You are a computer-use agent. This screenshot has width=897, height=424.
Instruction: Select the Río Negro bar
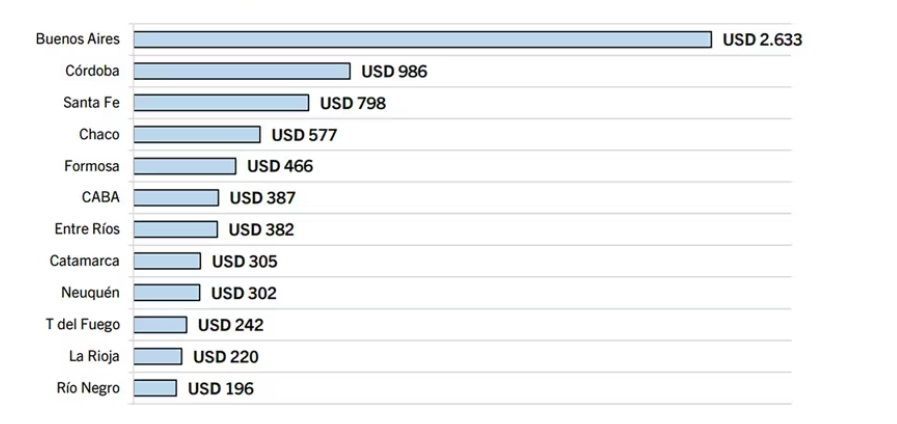click(x=155, y=388)
